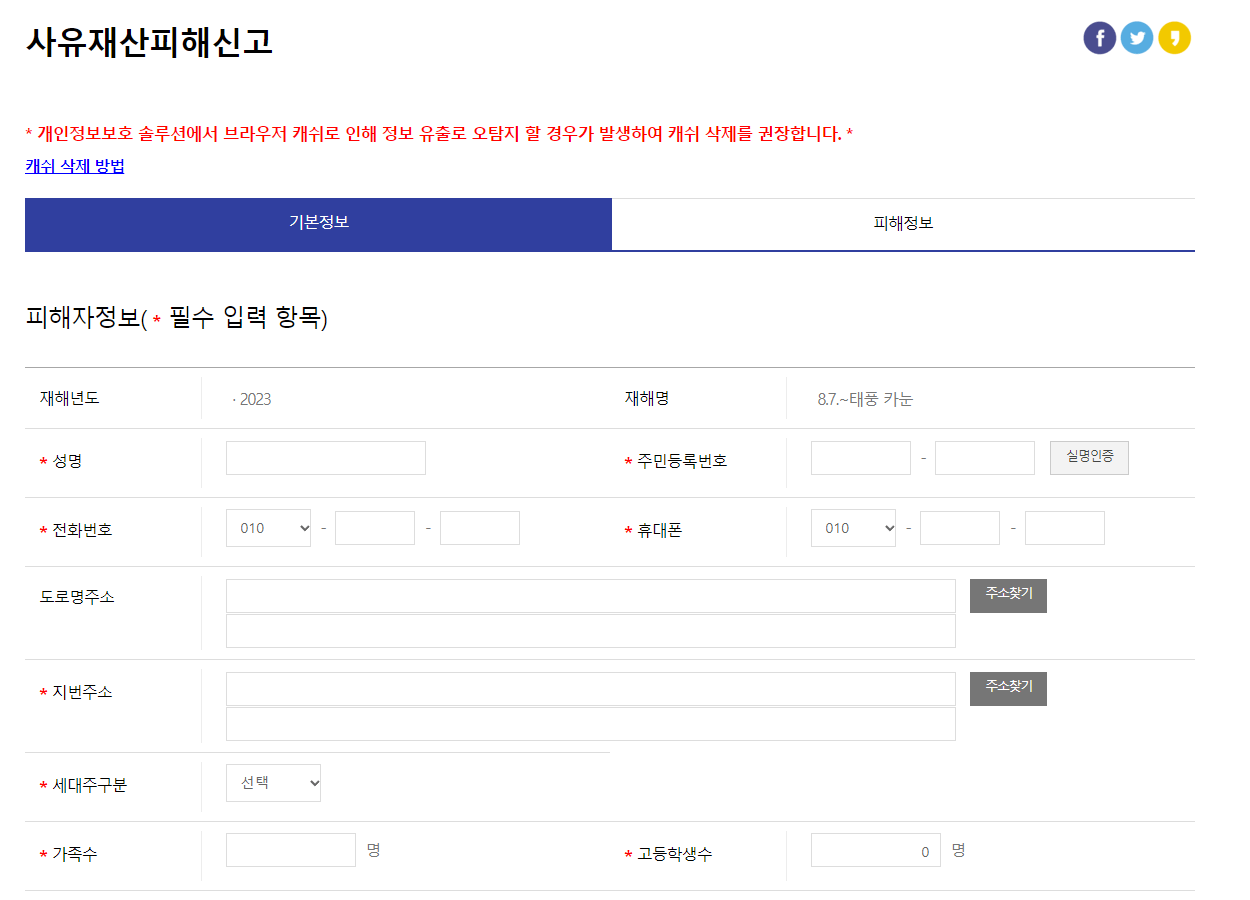Open the Facebook share icon
Viewport: 1250px width, 900px height.
tap(1099, 38)
